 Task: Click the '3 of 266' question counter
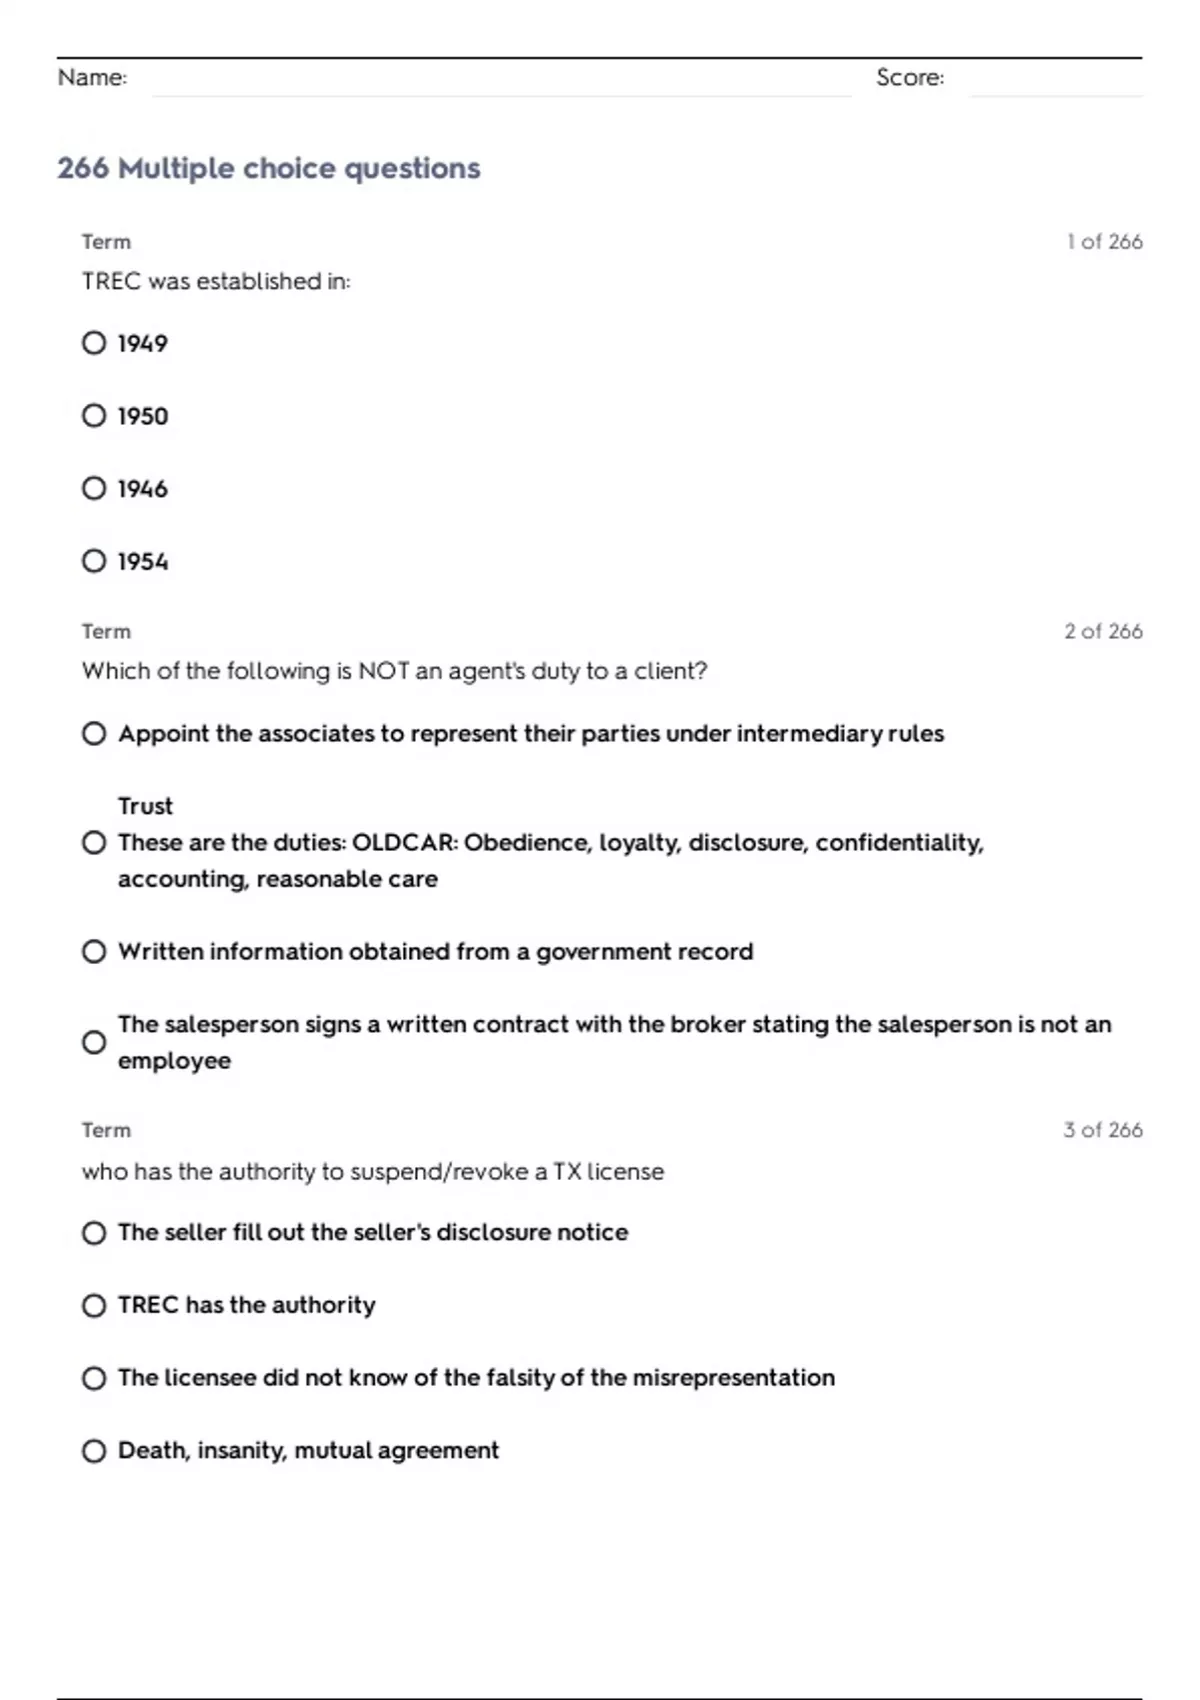(x=1103, y=1130)
